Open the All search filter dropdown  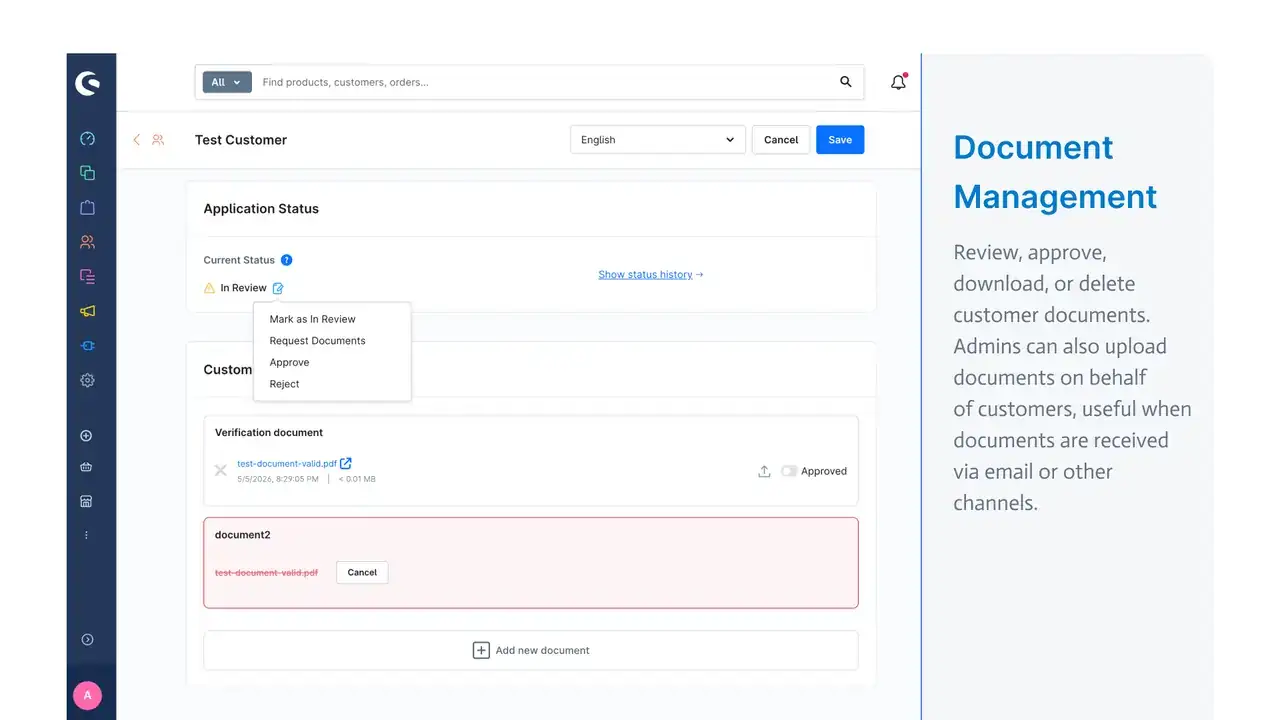point(227,82)
